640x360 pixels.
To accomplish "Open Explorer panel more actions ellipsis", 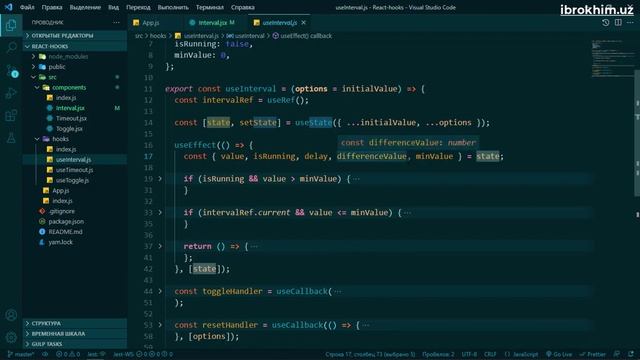I will 116,22.
